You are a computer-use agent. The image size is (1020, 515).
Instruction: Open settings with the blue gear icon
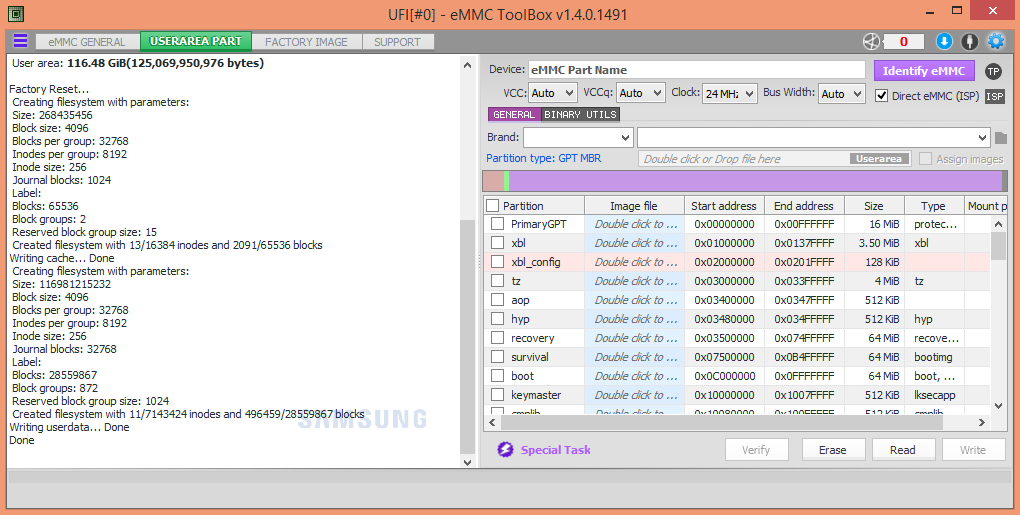coord(996,42)
